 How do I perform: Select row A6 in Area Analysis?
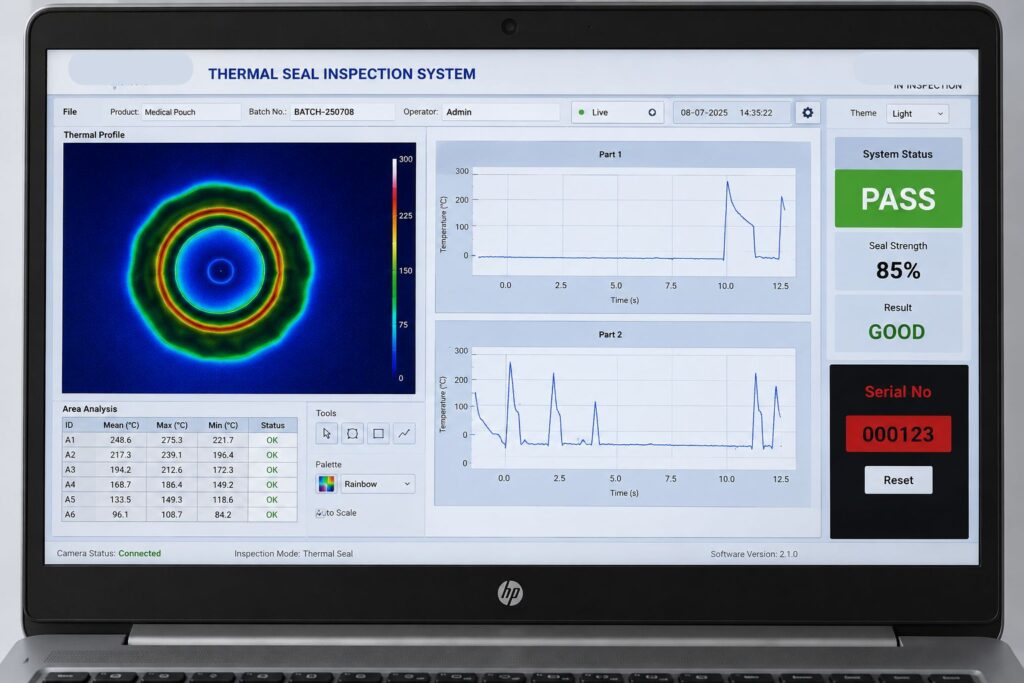pos(180,515)
